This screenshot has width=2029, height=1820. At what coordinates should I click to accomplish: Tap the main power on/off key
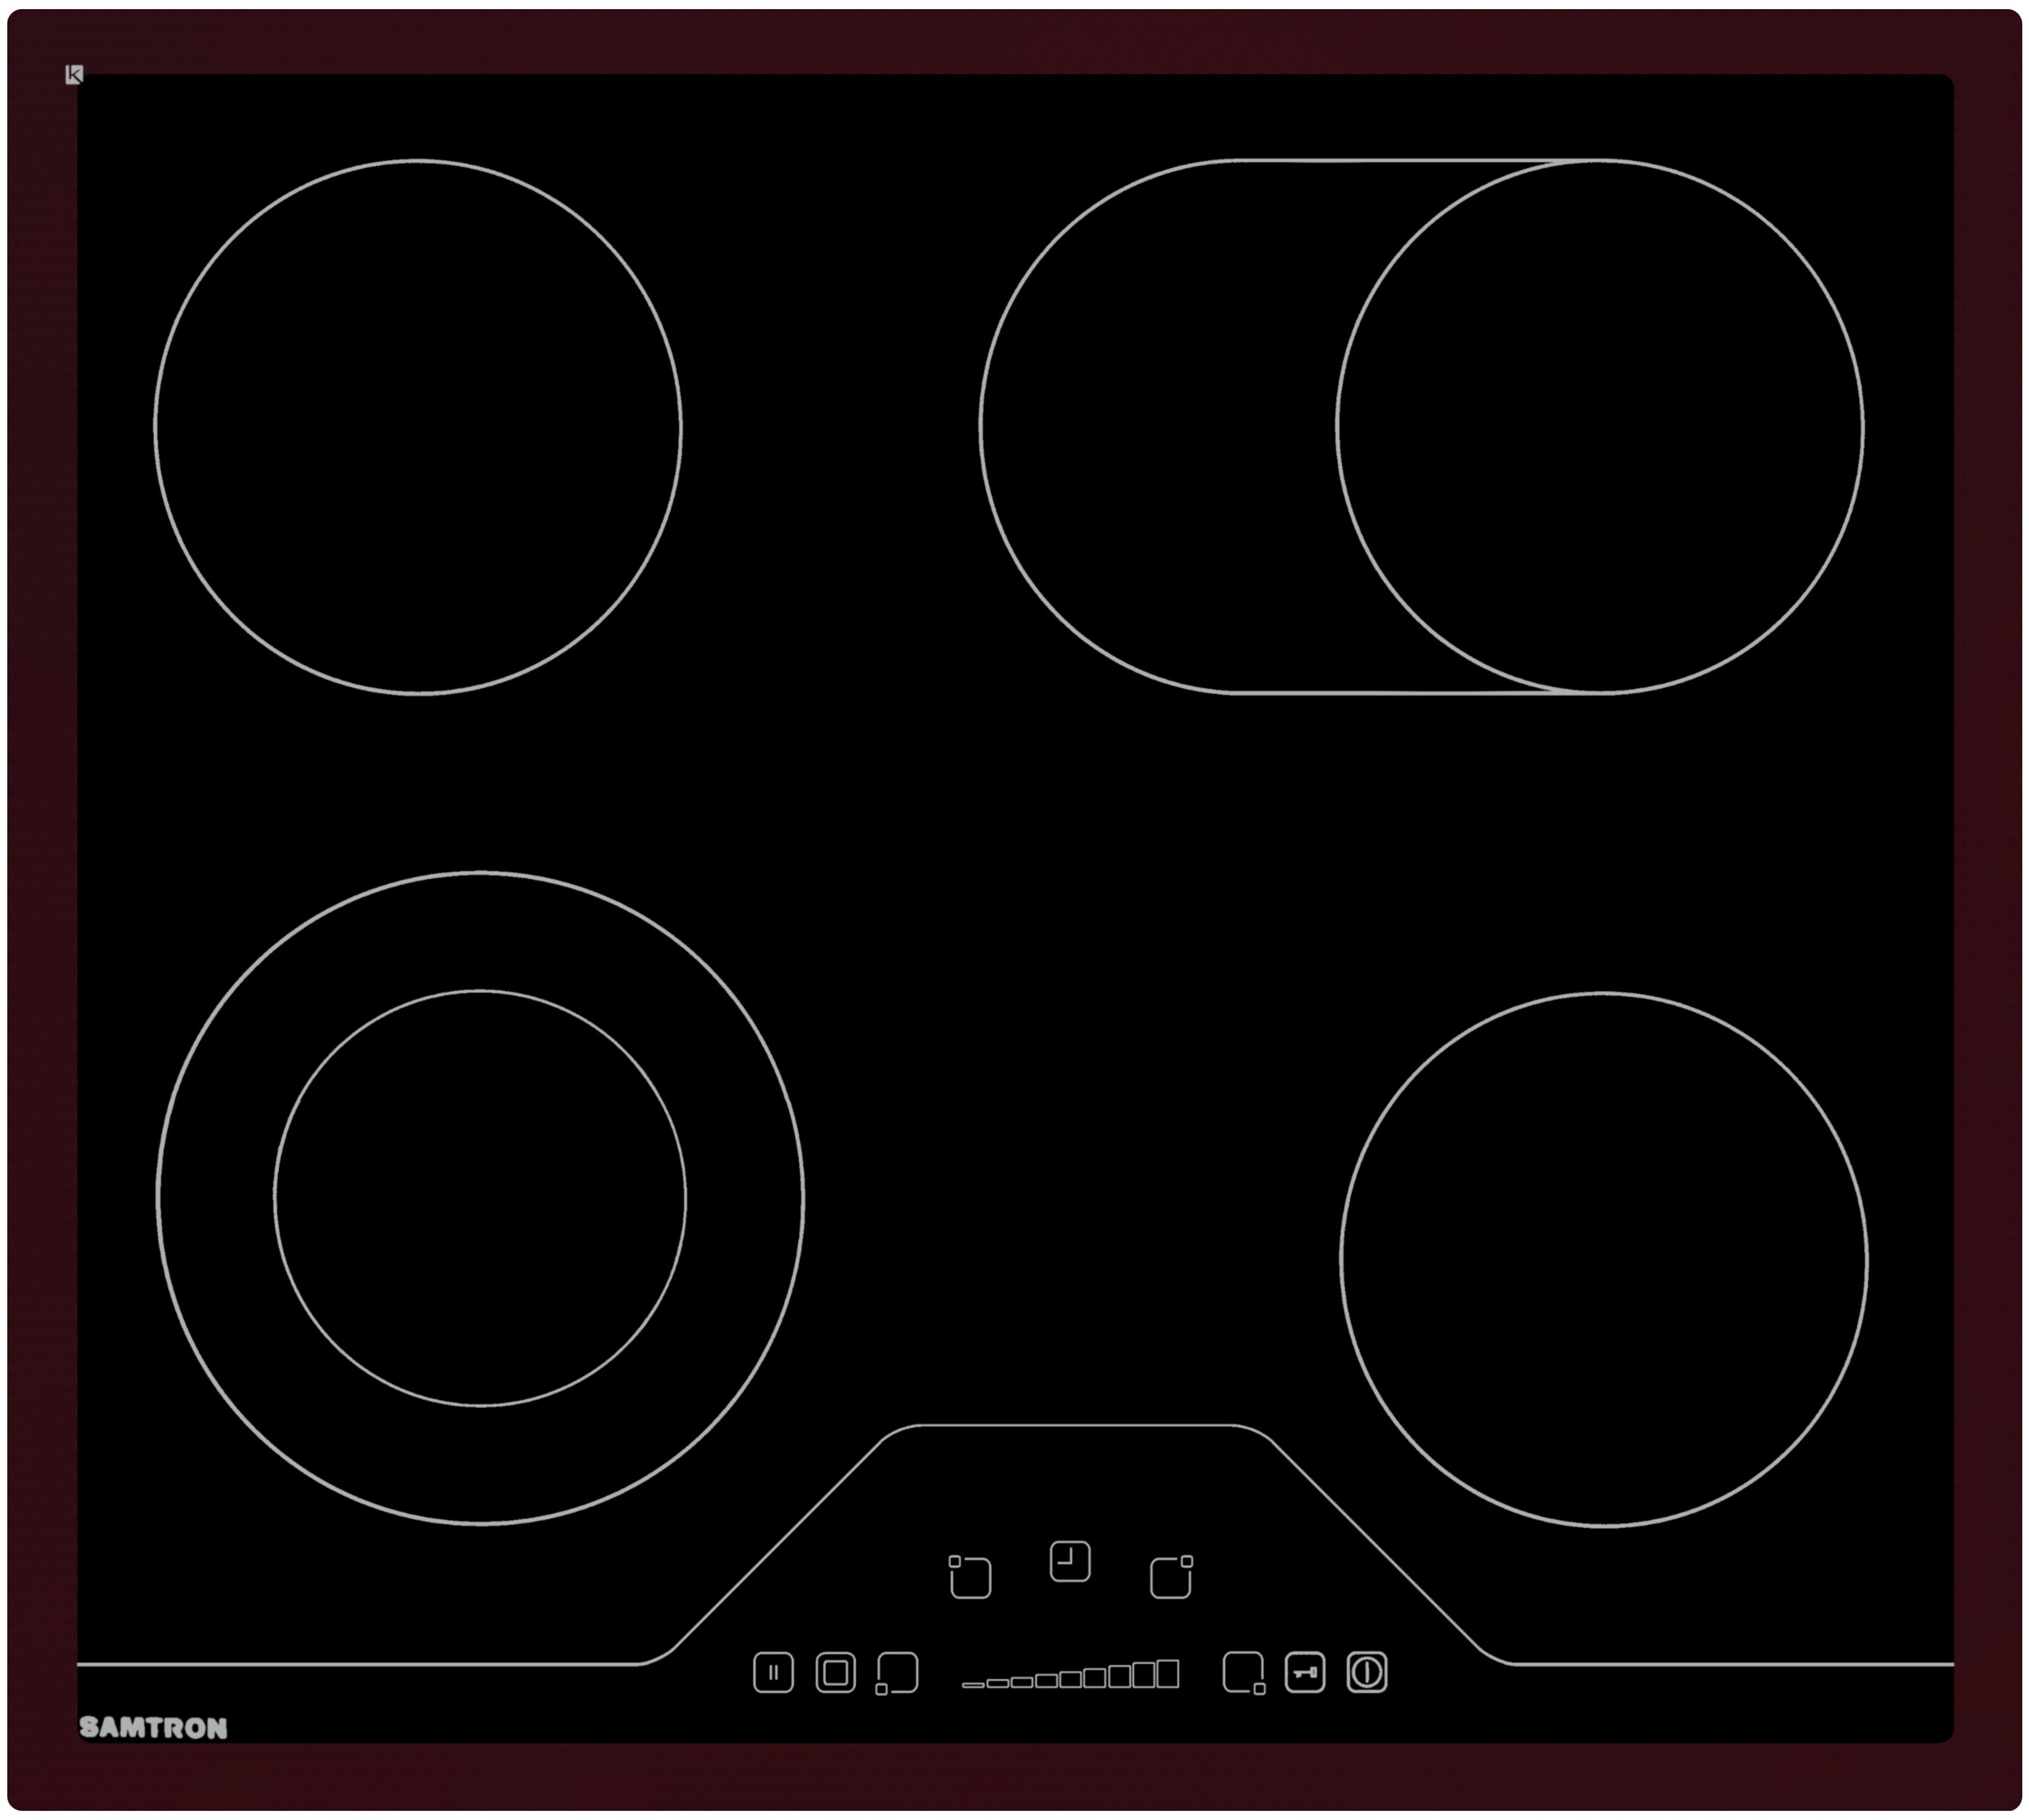pos(1367,1672)
